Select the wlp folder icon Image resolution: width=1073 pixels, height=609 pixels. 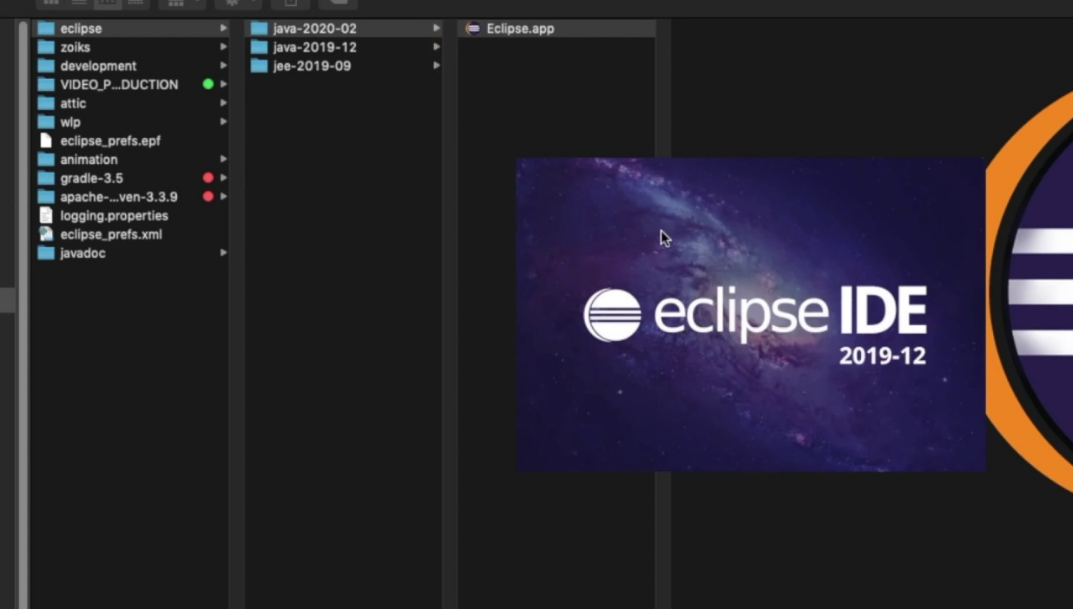(46, 122)
